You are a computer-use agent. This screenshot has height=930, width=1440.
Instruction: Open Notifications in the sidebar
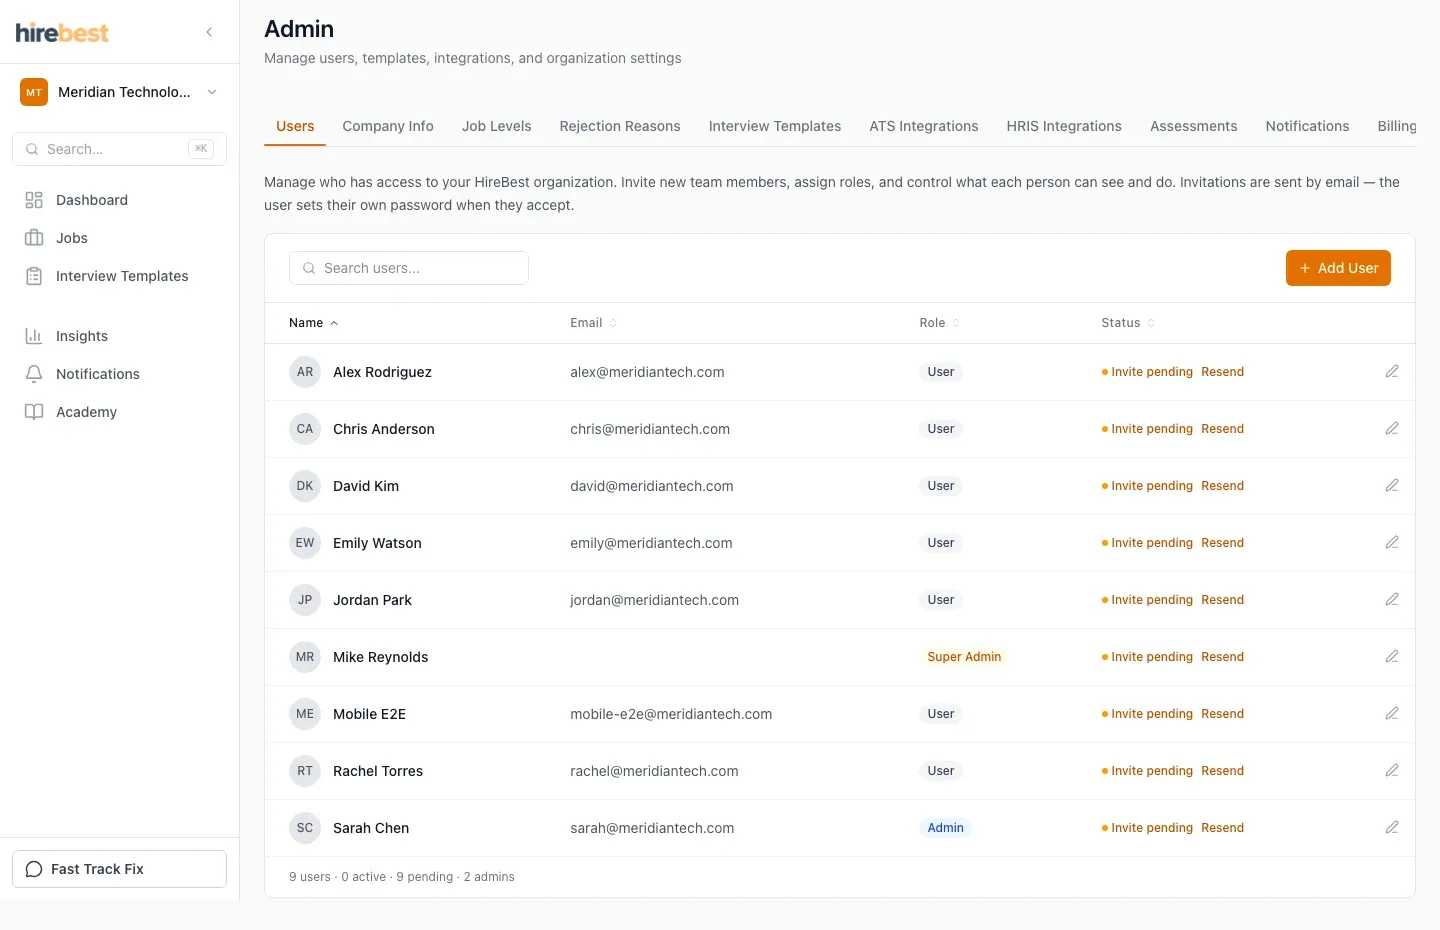[x=120, y=374]
